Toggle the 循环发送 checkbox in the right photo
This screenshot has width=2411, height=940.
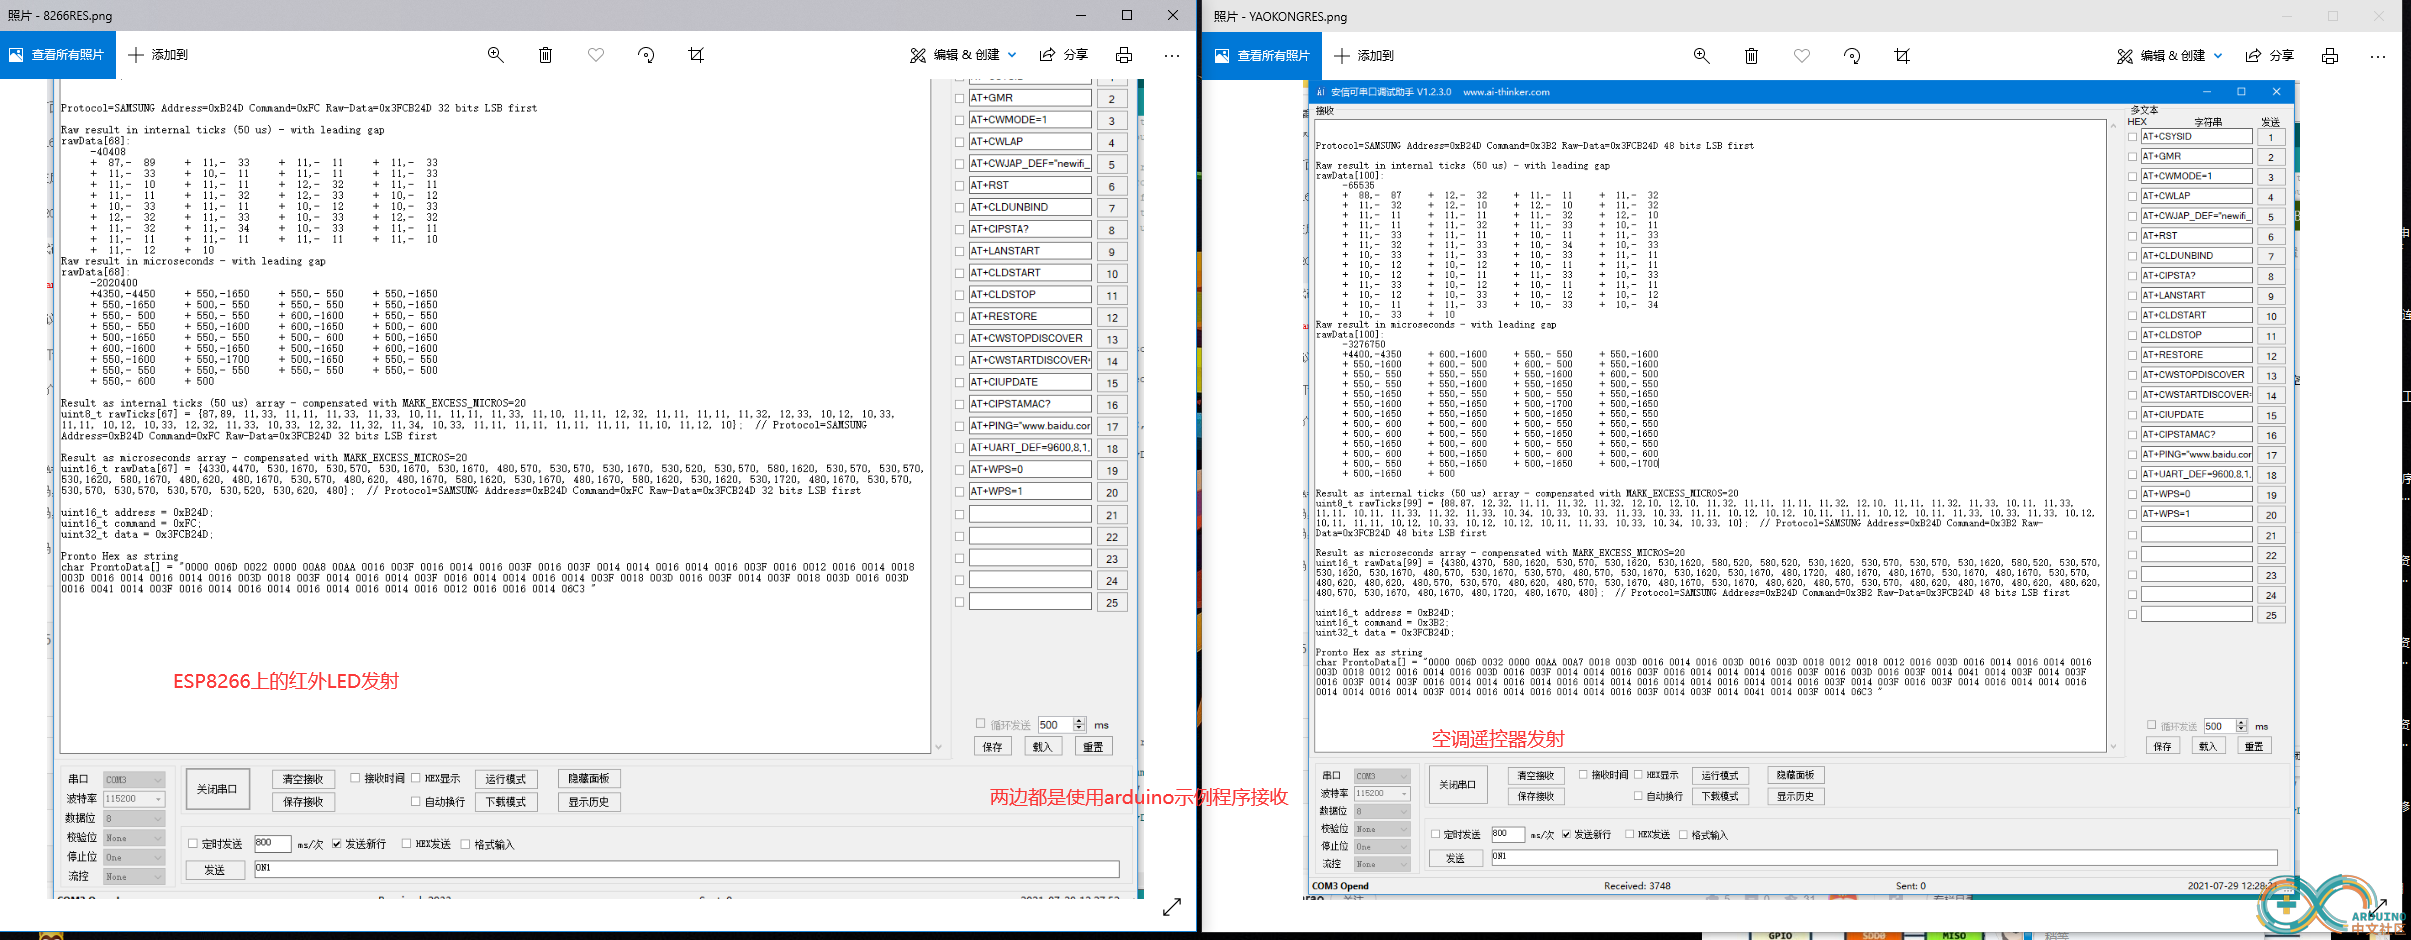coord(2152,725)
